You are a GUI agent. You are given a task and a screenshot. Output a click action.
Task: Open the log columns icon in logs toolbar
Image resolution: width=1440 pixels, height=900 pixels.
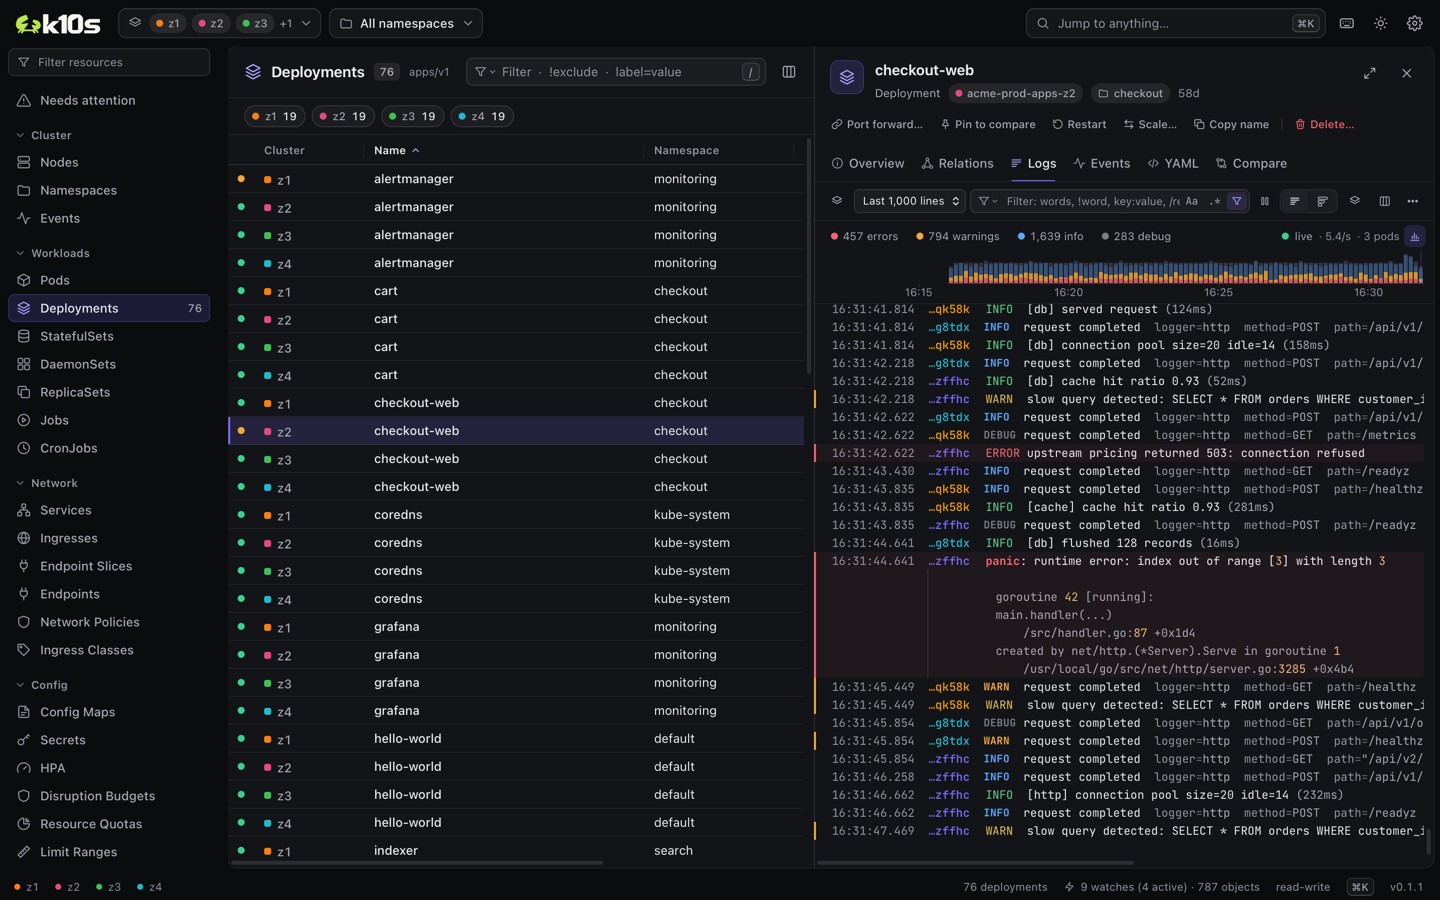pos(1385,201)
